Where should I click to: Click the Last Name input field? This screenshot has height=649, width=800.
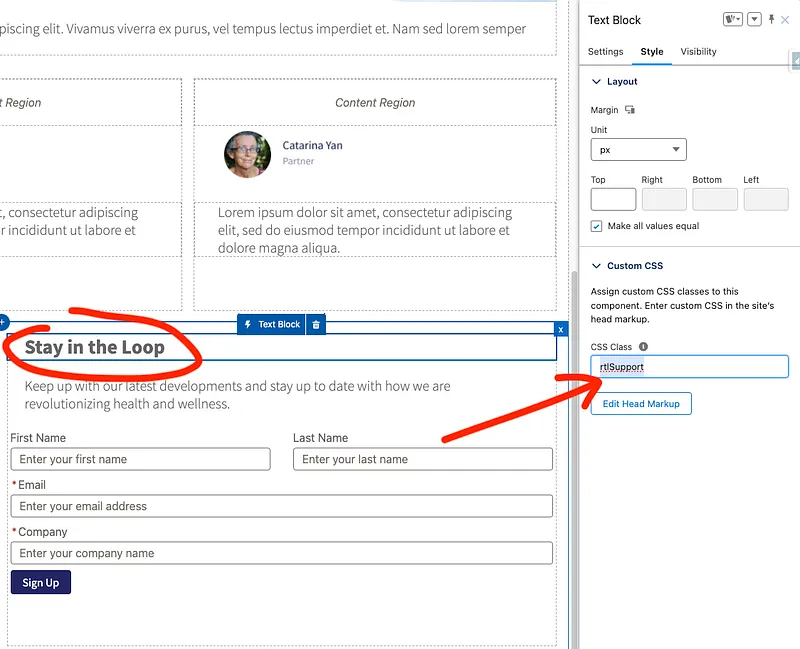422,459
